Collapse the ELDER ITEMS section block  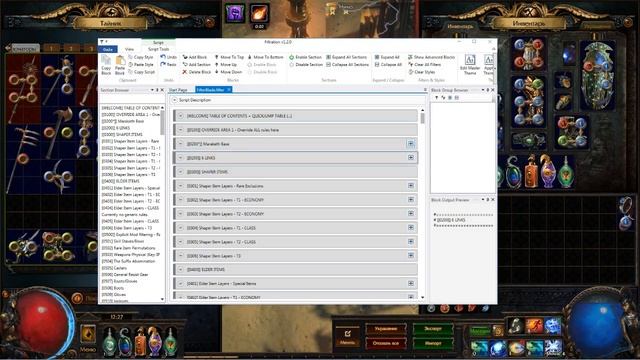pyautogui.click(x=180, y=269)
